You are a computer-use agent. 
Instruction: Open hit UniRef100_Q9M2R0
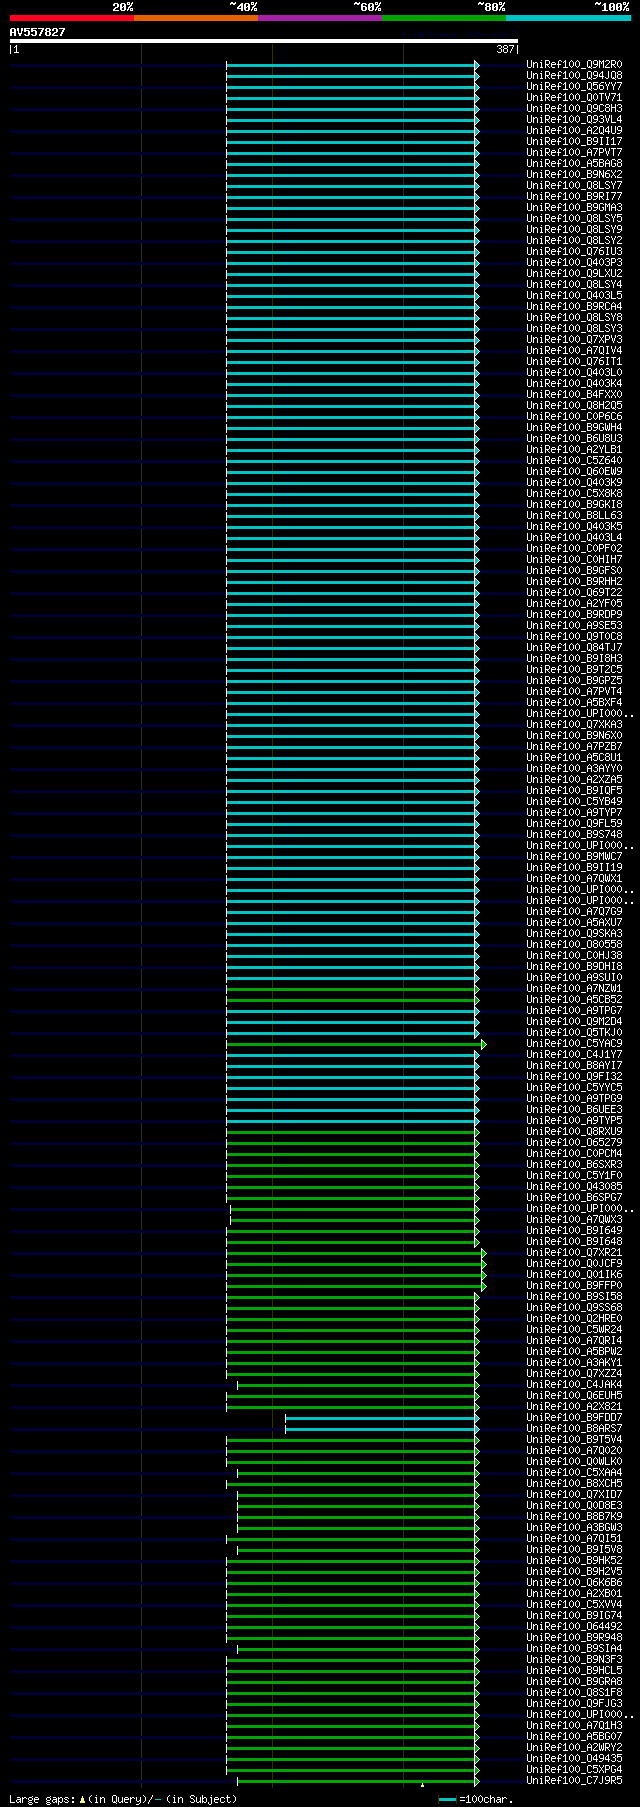574,65
